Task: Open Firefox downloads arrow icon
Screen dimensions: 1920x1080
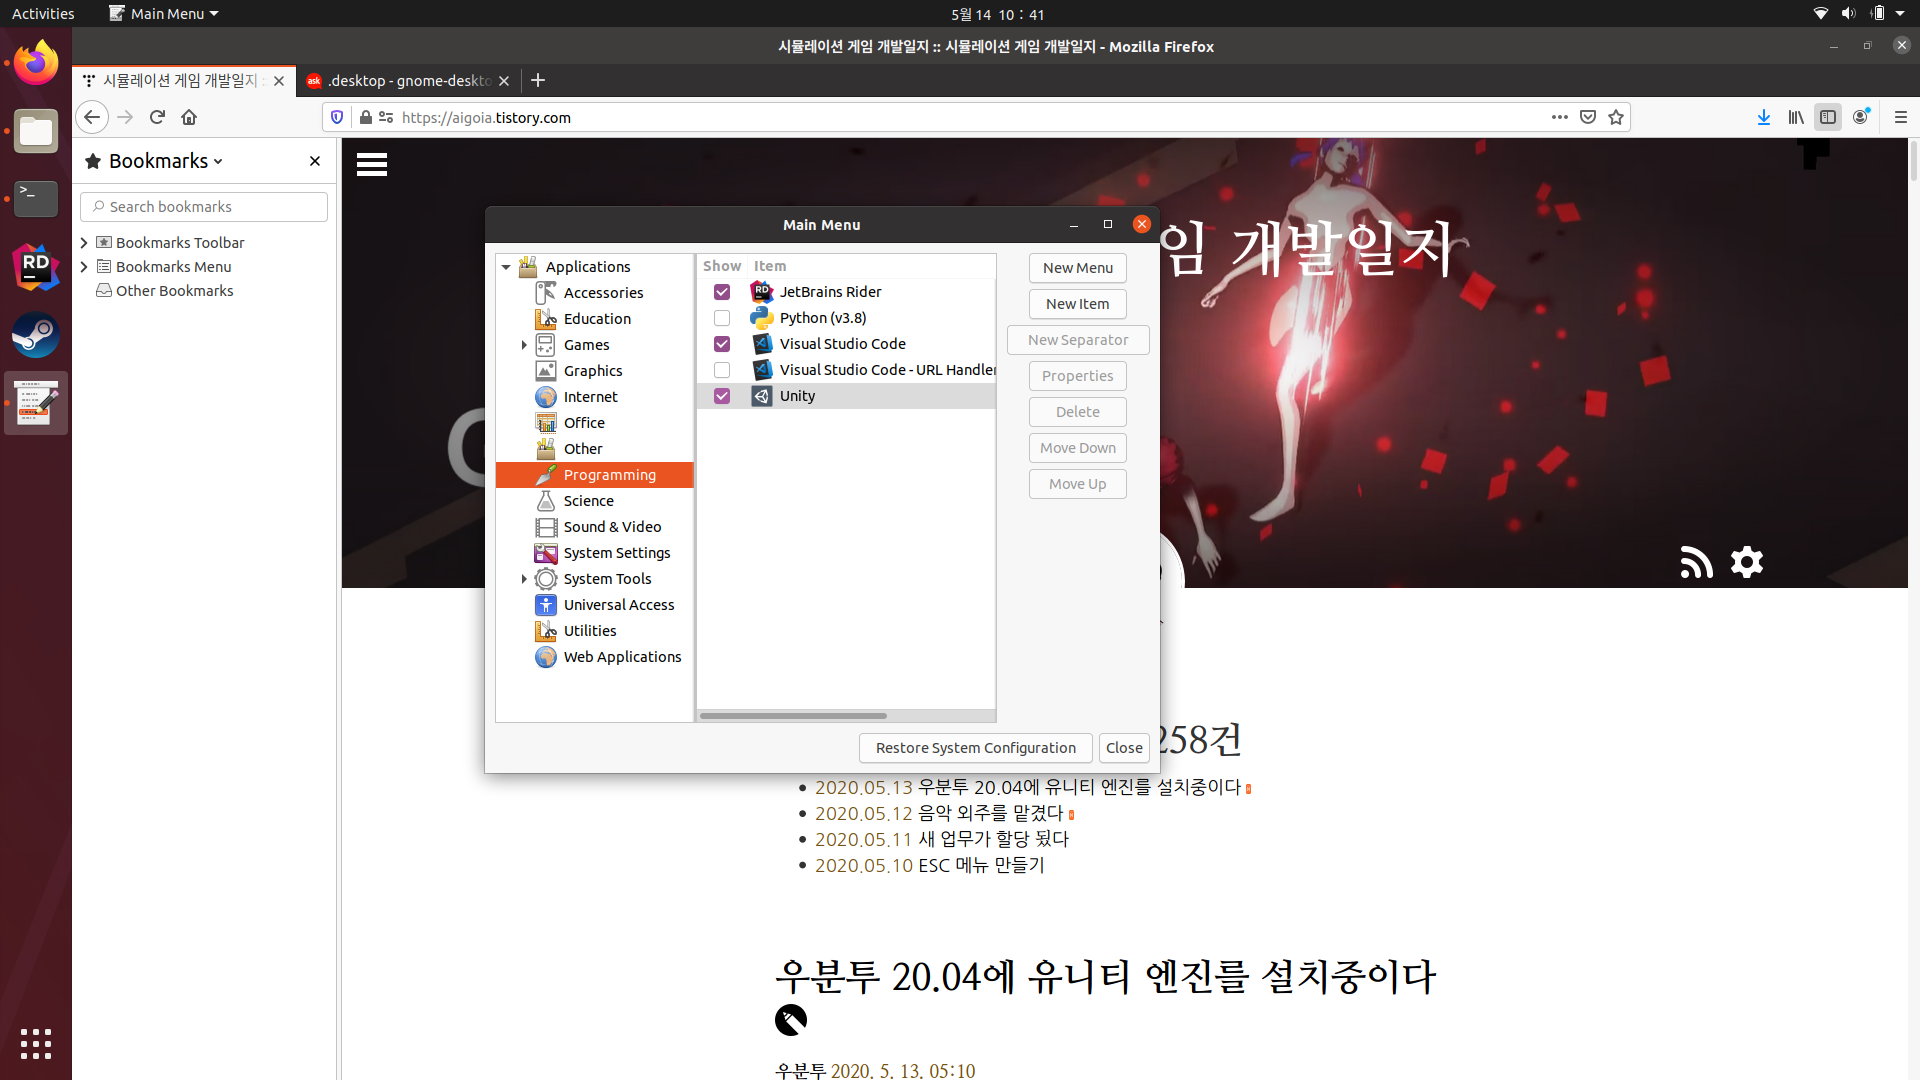Action: coord(1764,117)
